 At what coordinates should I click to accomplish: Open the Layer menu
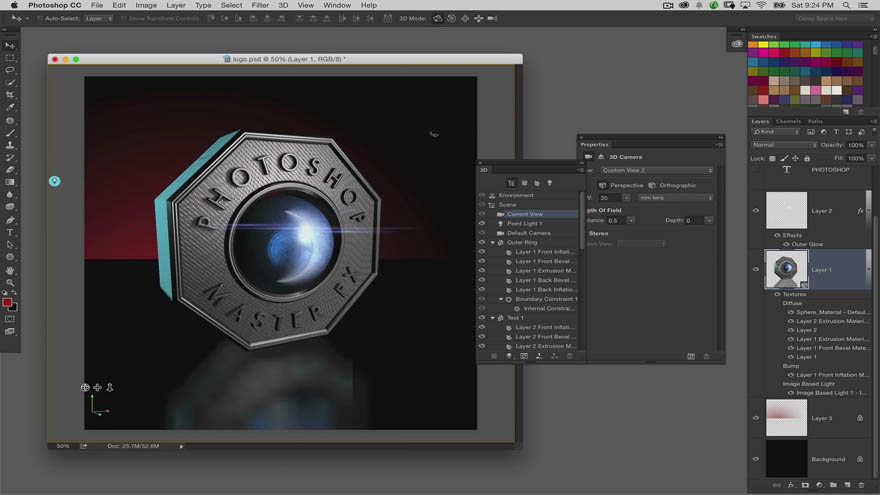coord(176,5)
